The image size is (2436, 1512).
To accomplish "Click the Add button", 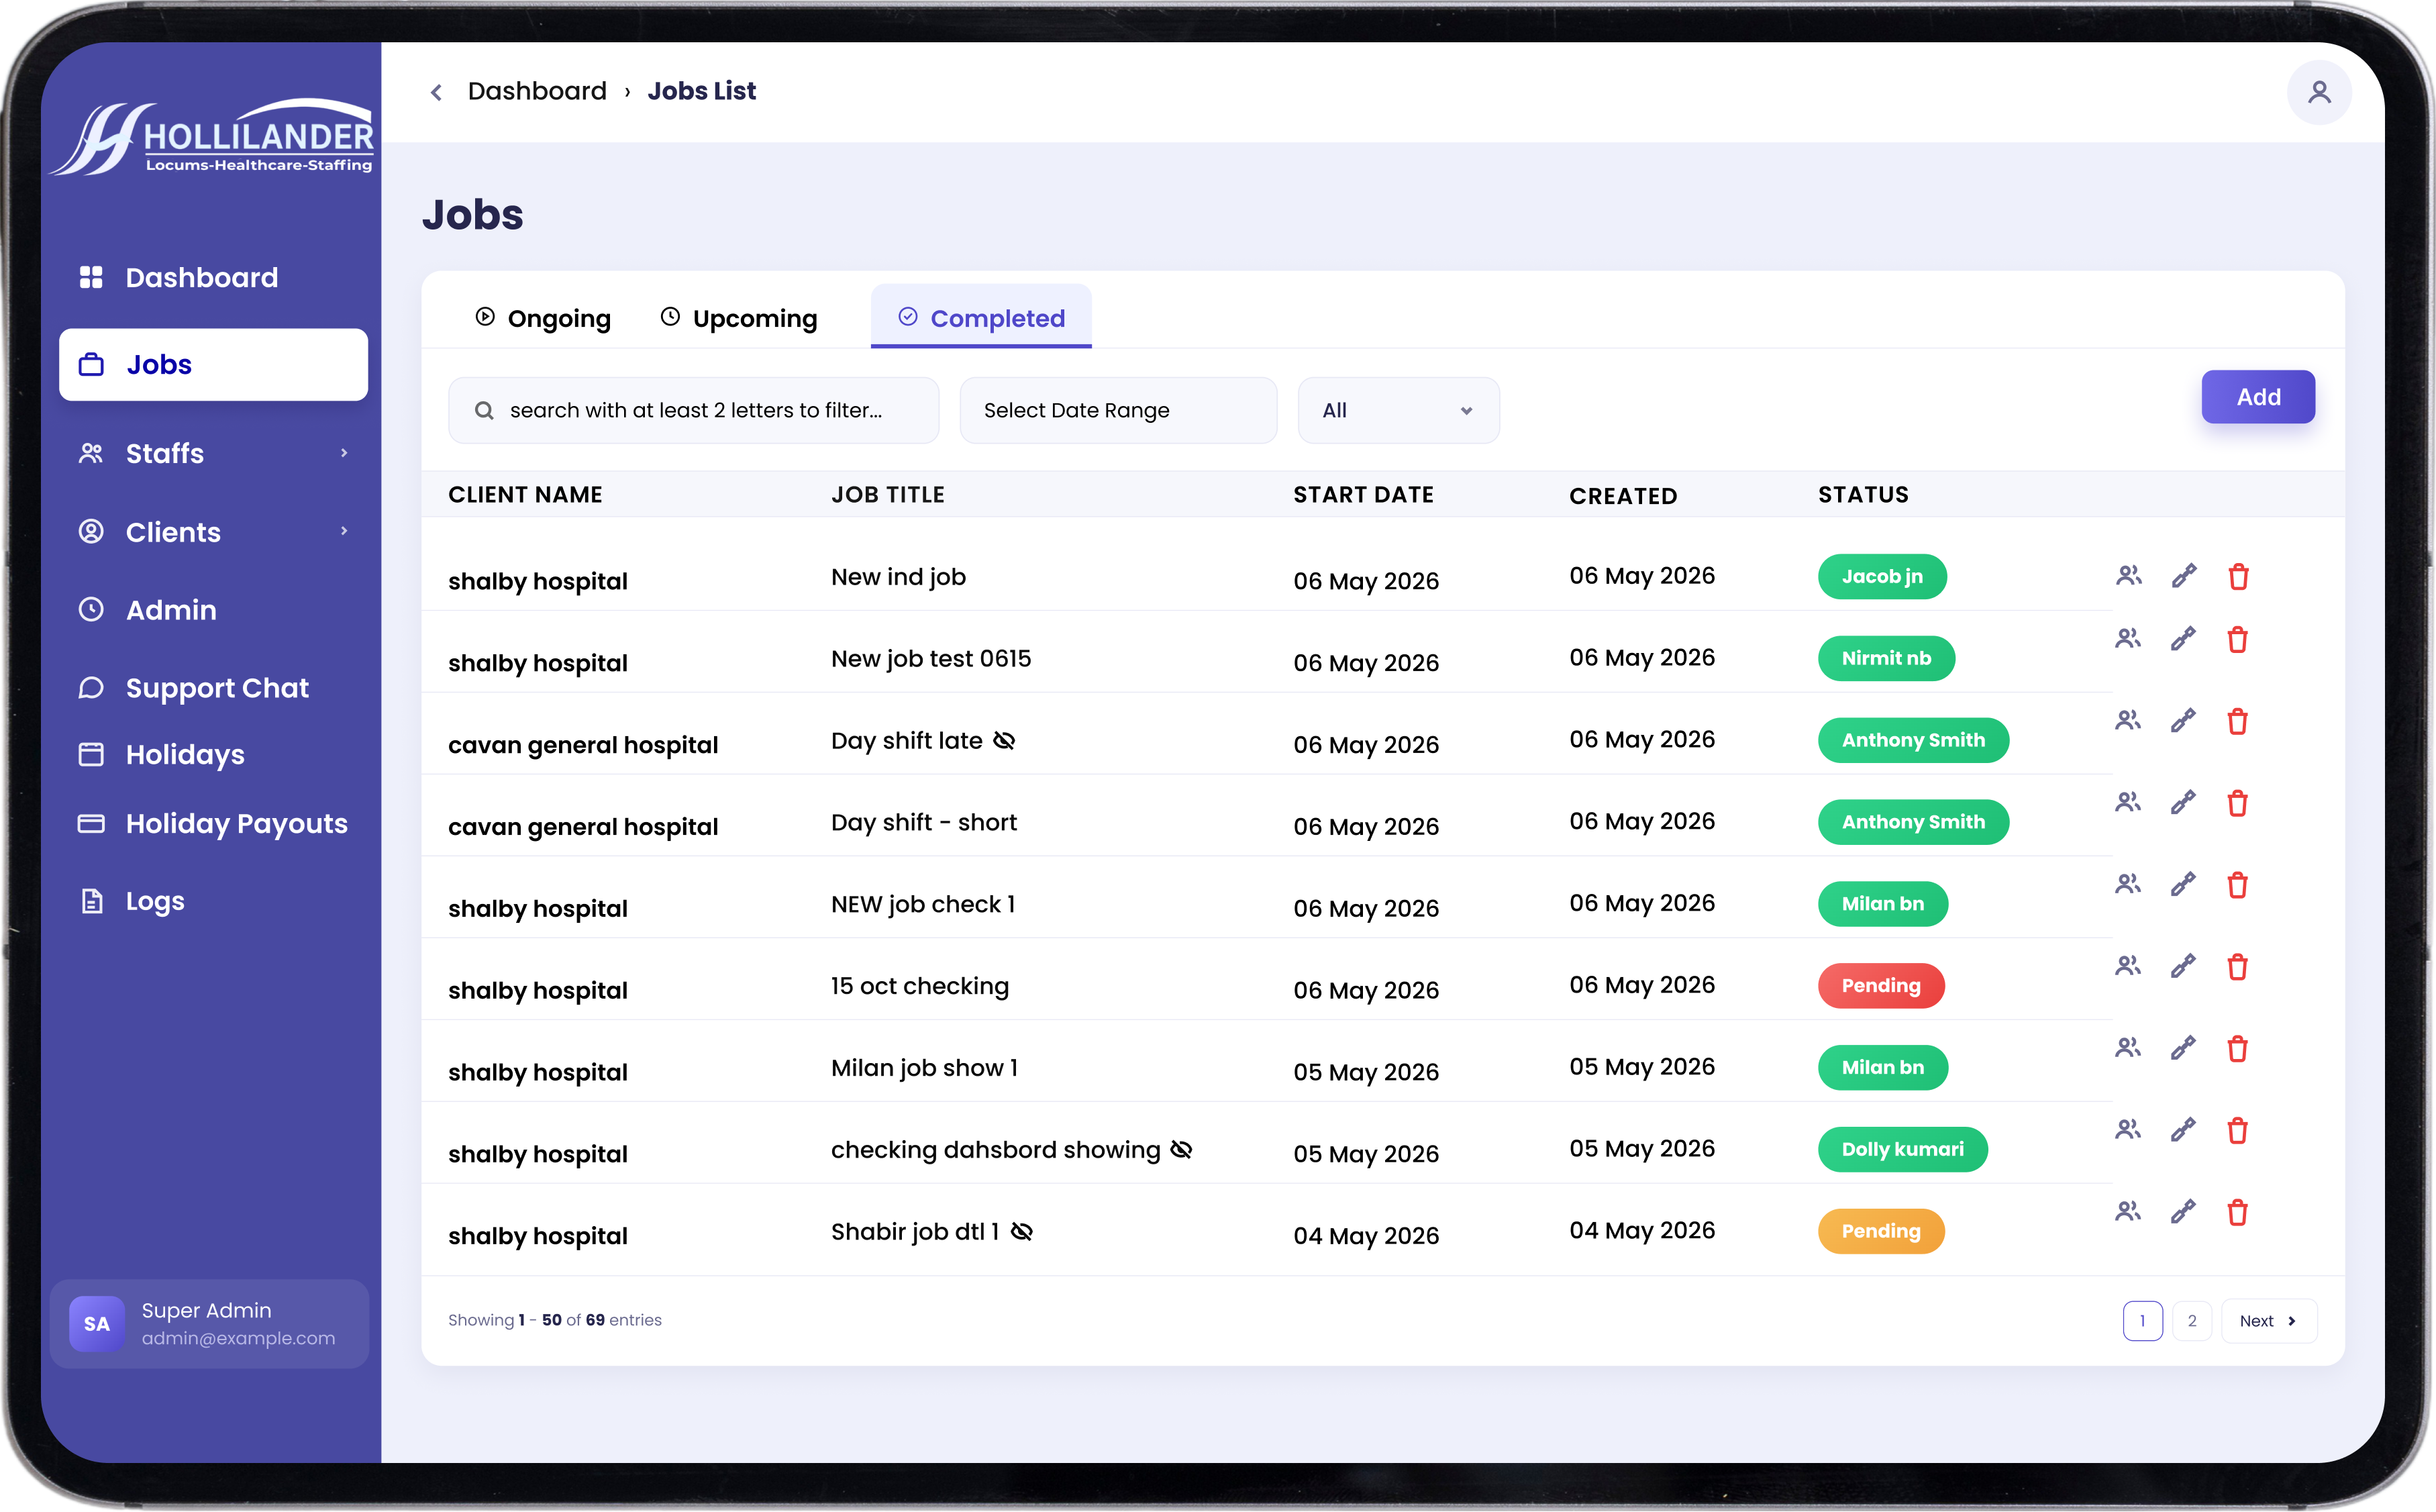I will (2258, 397).
